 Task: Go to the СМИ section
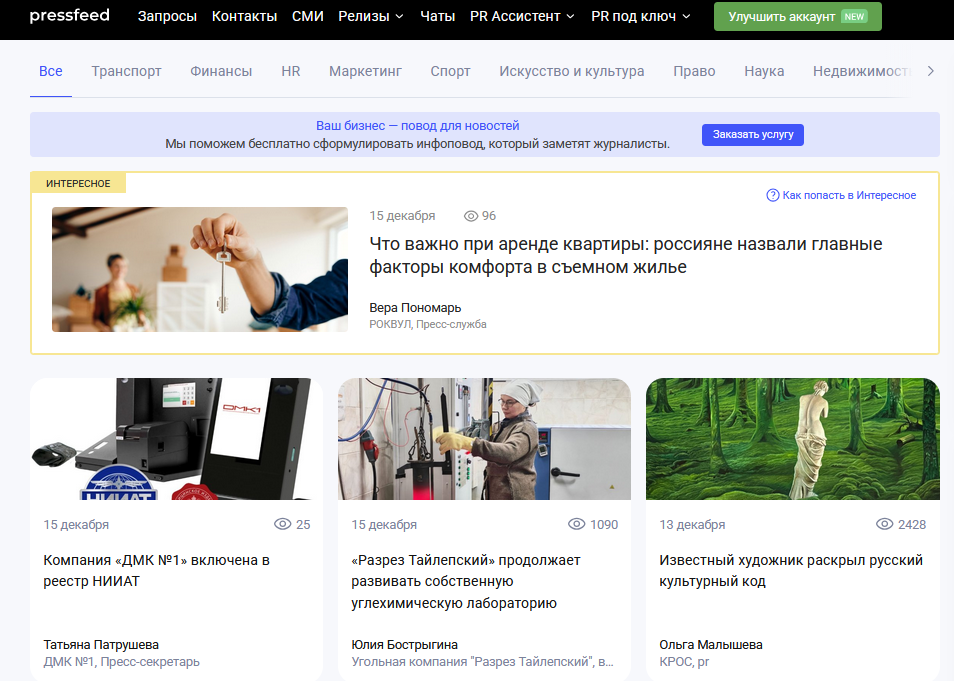308,16
